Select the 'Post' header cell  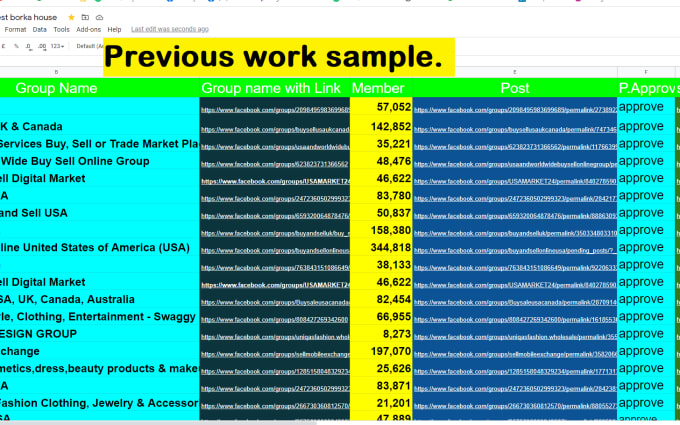click(x=515, y=88)
